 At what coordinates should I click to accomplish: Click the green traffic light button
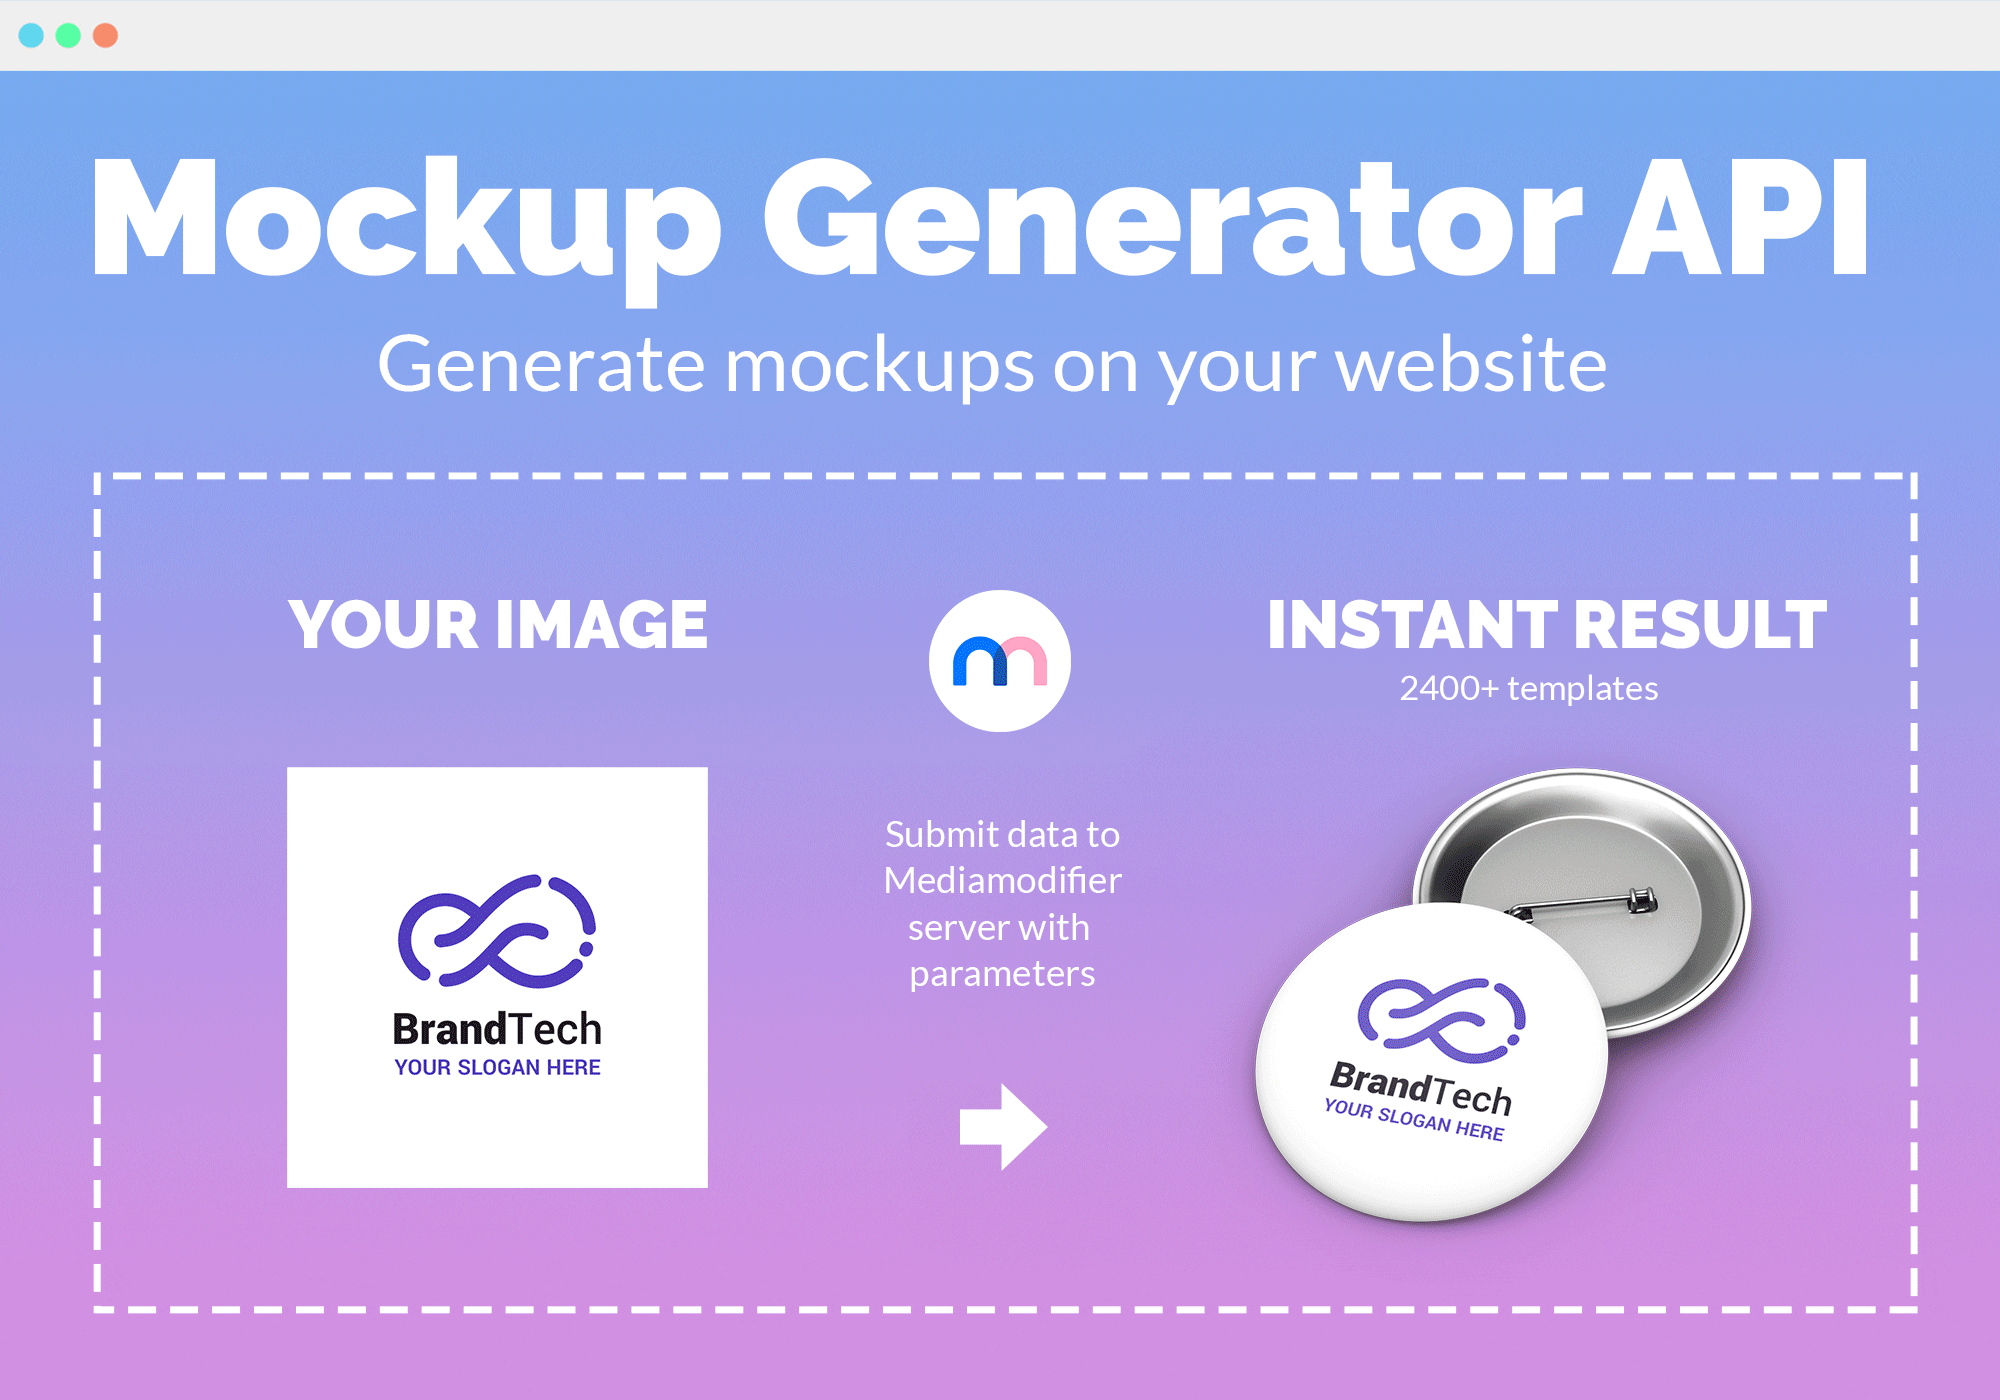coord(64,30)
